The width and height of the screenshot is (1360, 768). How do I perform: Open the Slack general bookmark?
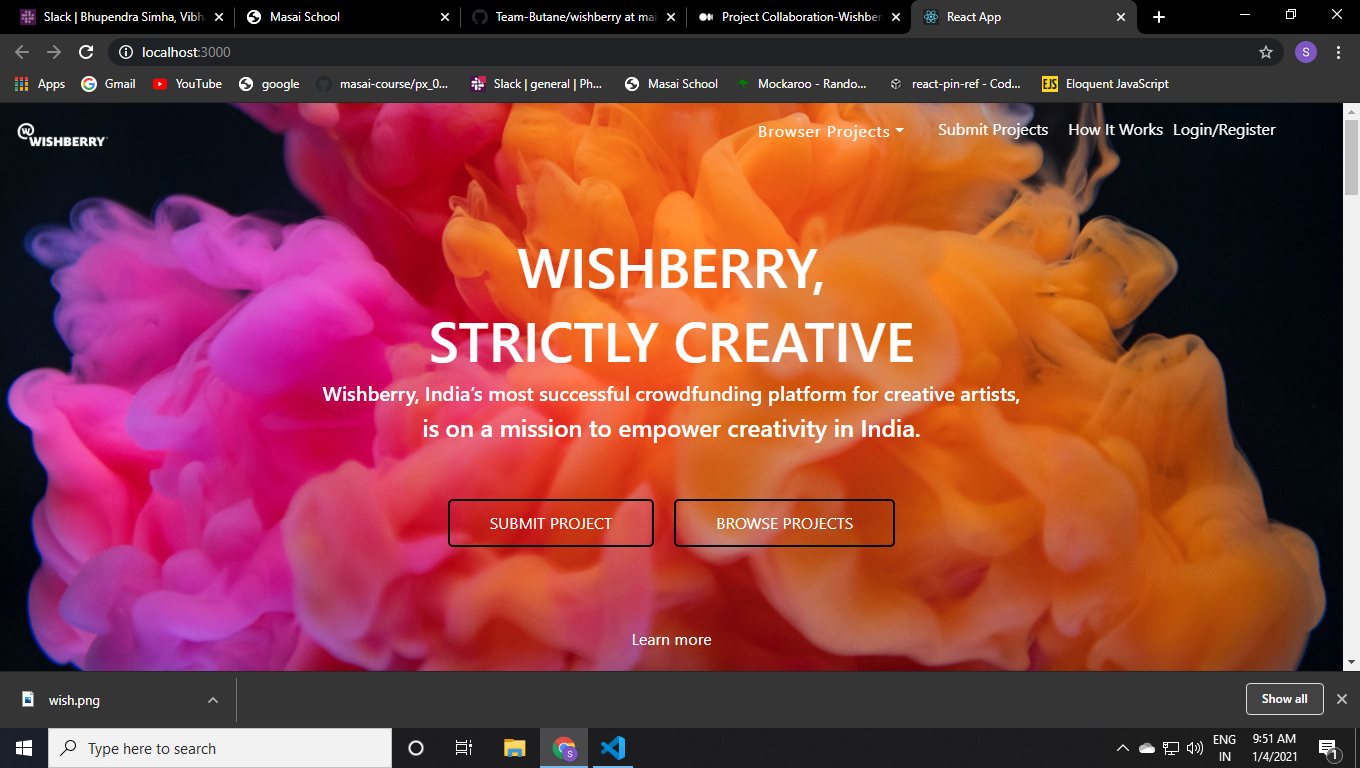click(536, 84)
